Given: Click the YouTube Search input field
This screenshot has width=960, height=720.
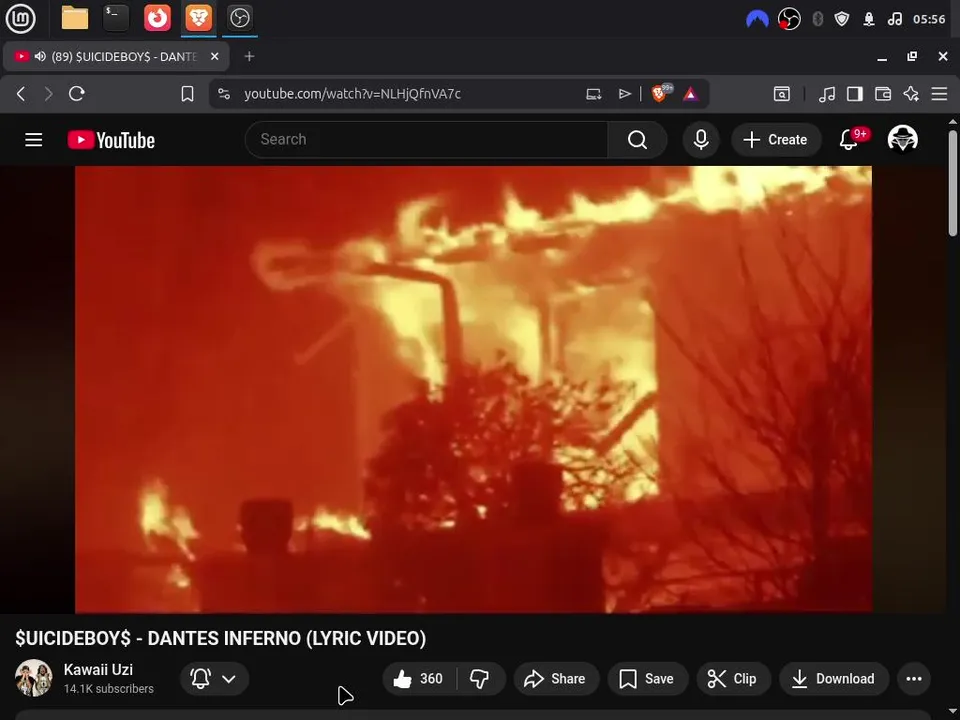Looking at the screenshot, I should coord(426,140).
